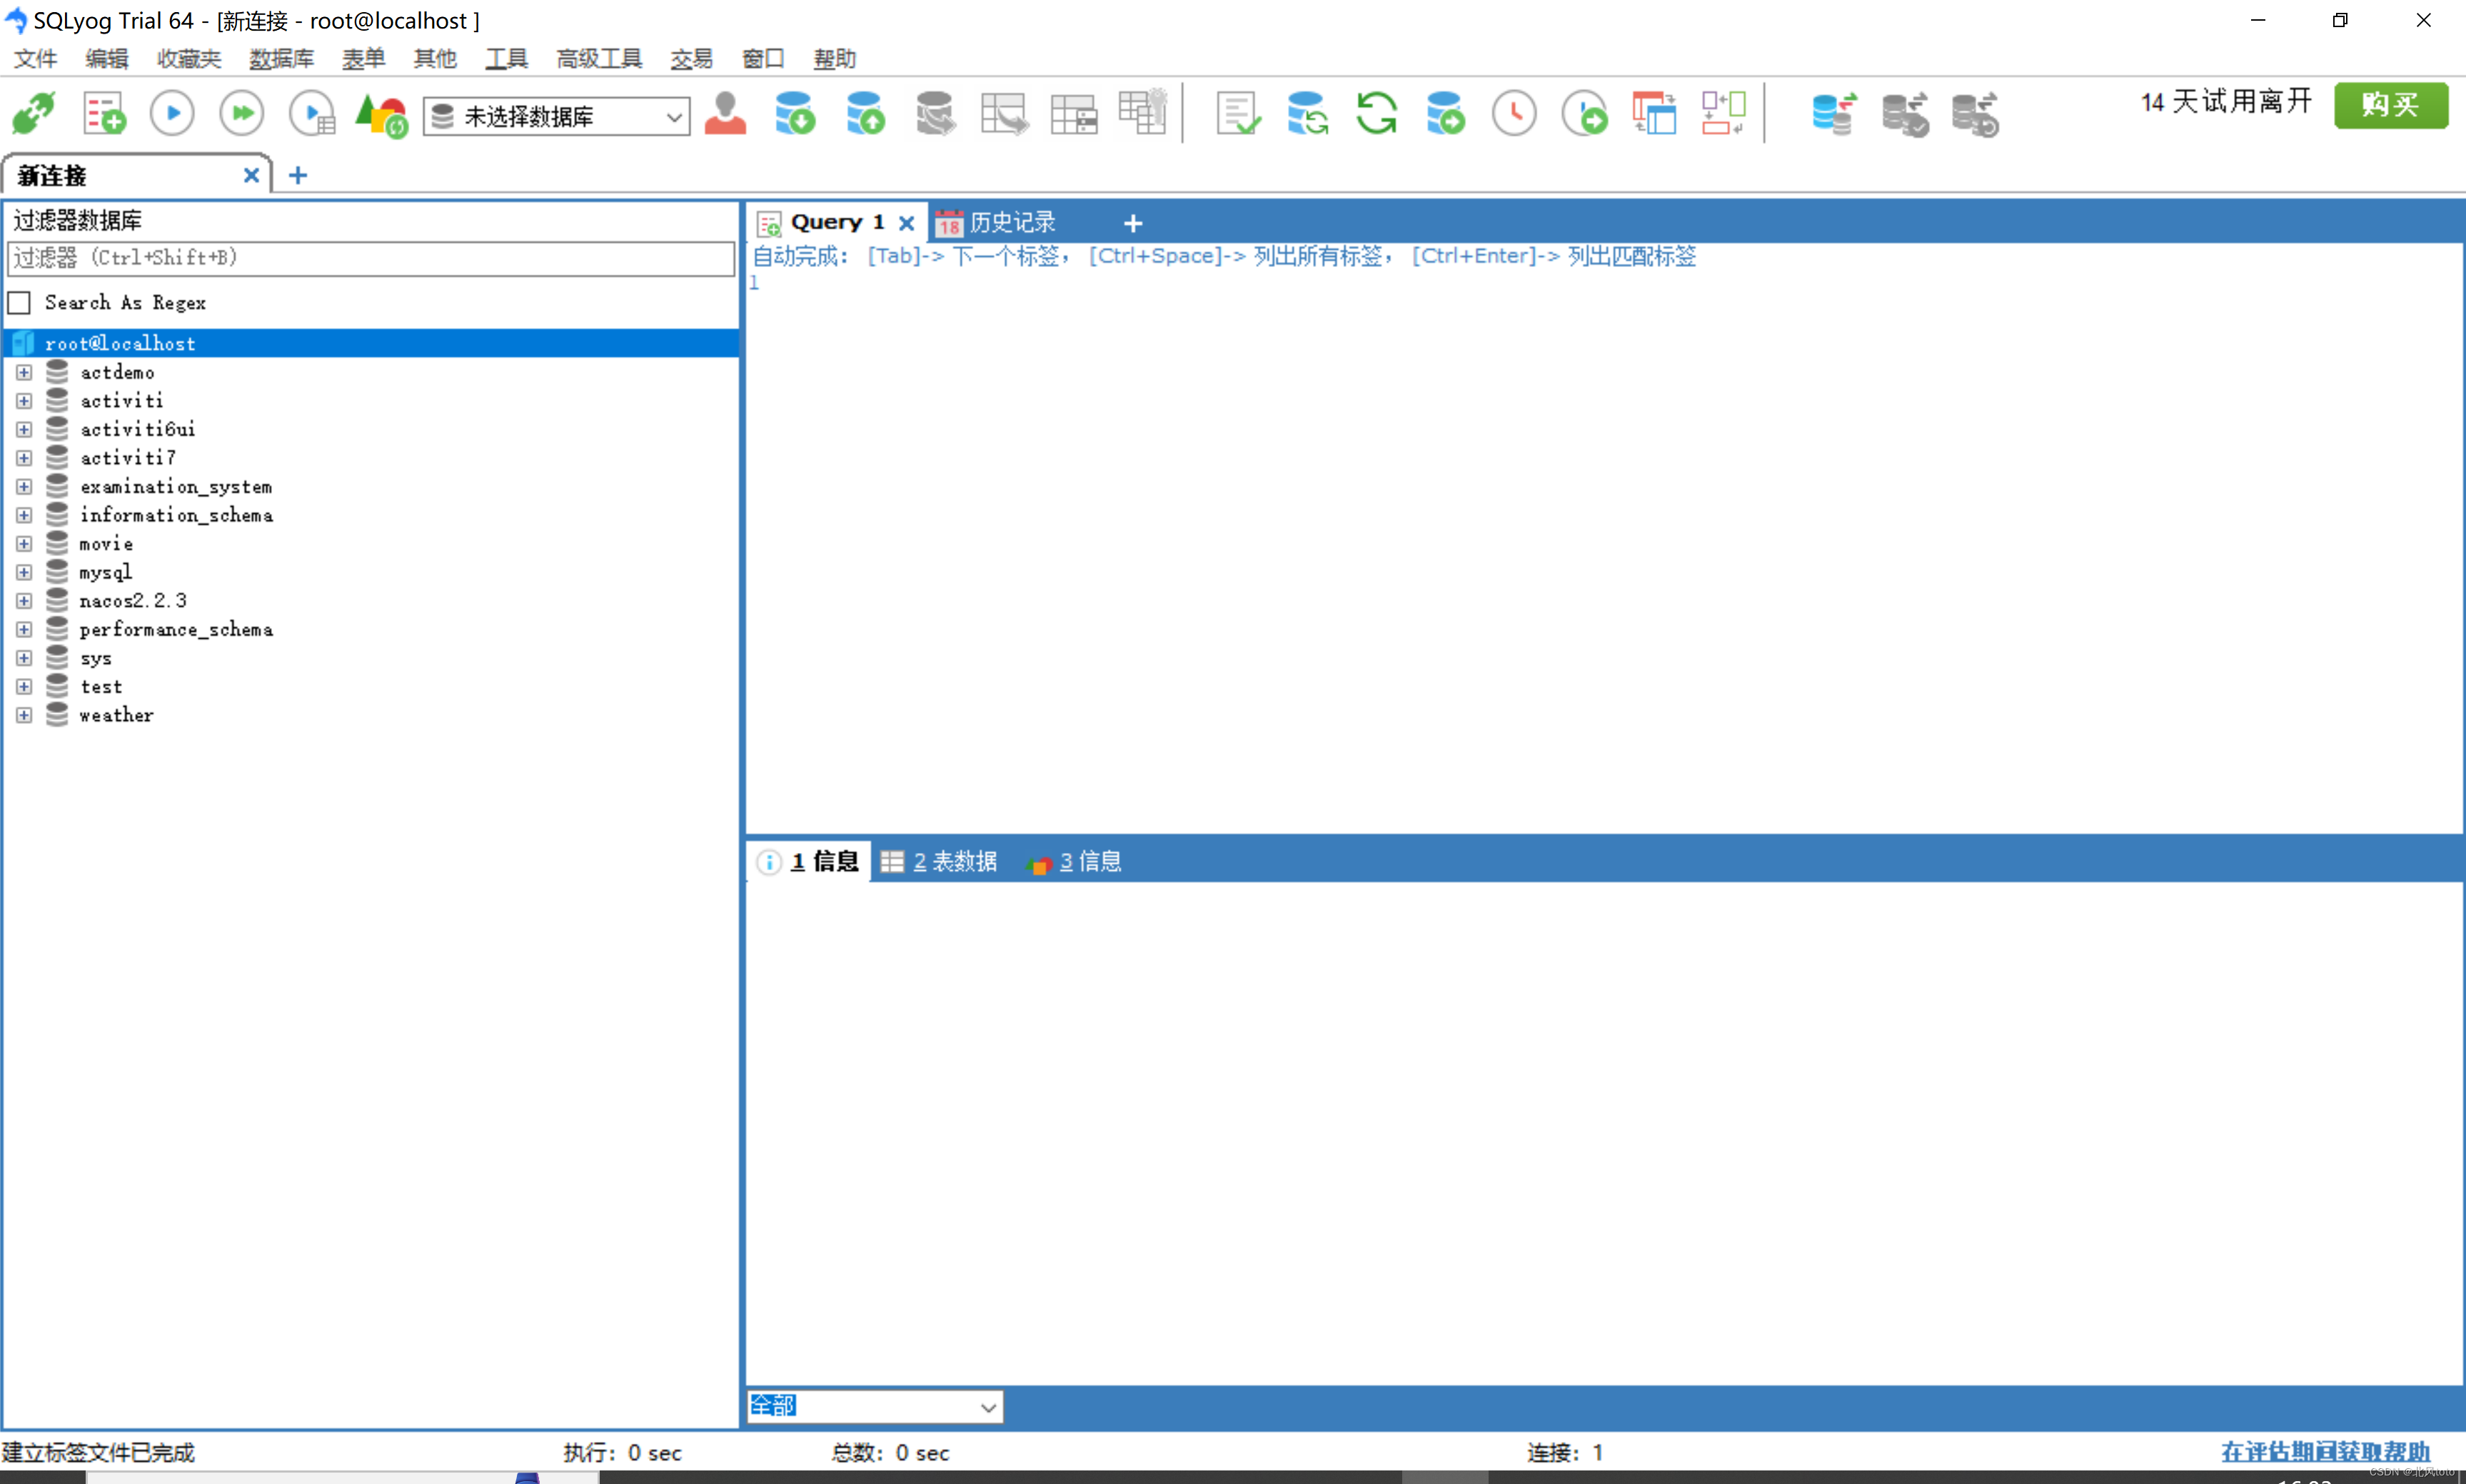This screenshot has width=2466, height=1484.
Task: Expand the activiti database node
Action: click(24, 401)
